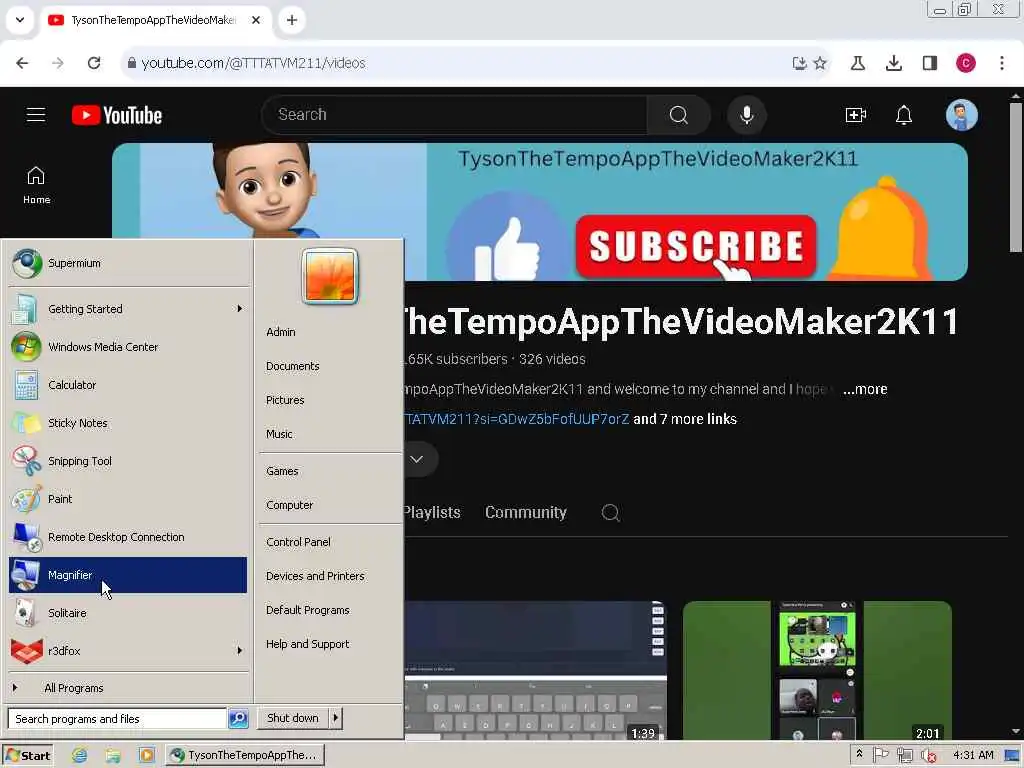Expand r3dfox submenu arrow
The height and width of the screenshot is (768, 1024).
pos(240,650)
